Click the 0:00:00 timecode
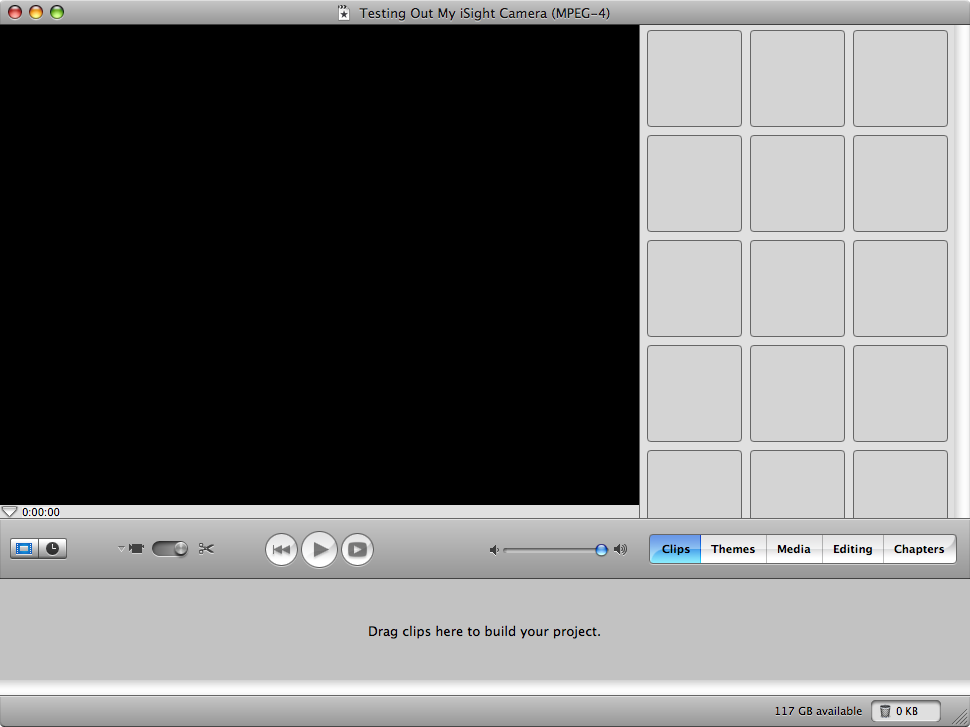Image resolution: width=970 pixels, height=727 pixels. (41, 512)
